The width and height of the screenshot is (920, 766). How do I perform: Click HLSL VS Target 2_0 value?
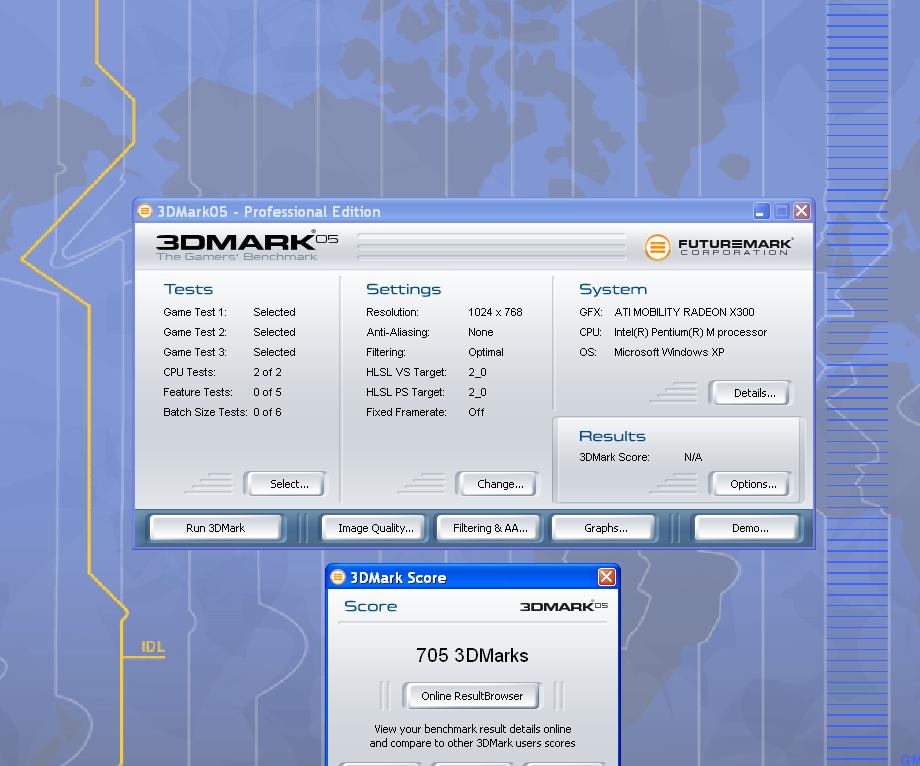click(x=477, y=372)
